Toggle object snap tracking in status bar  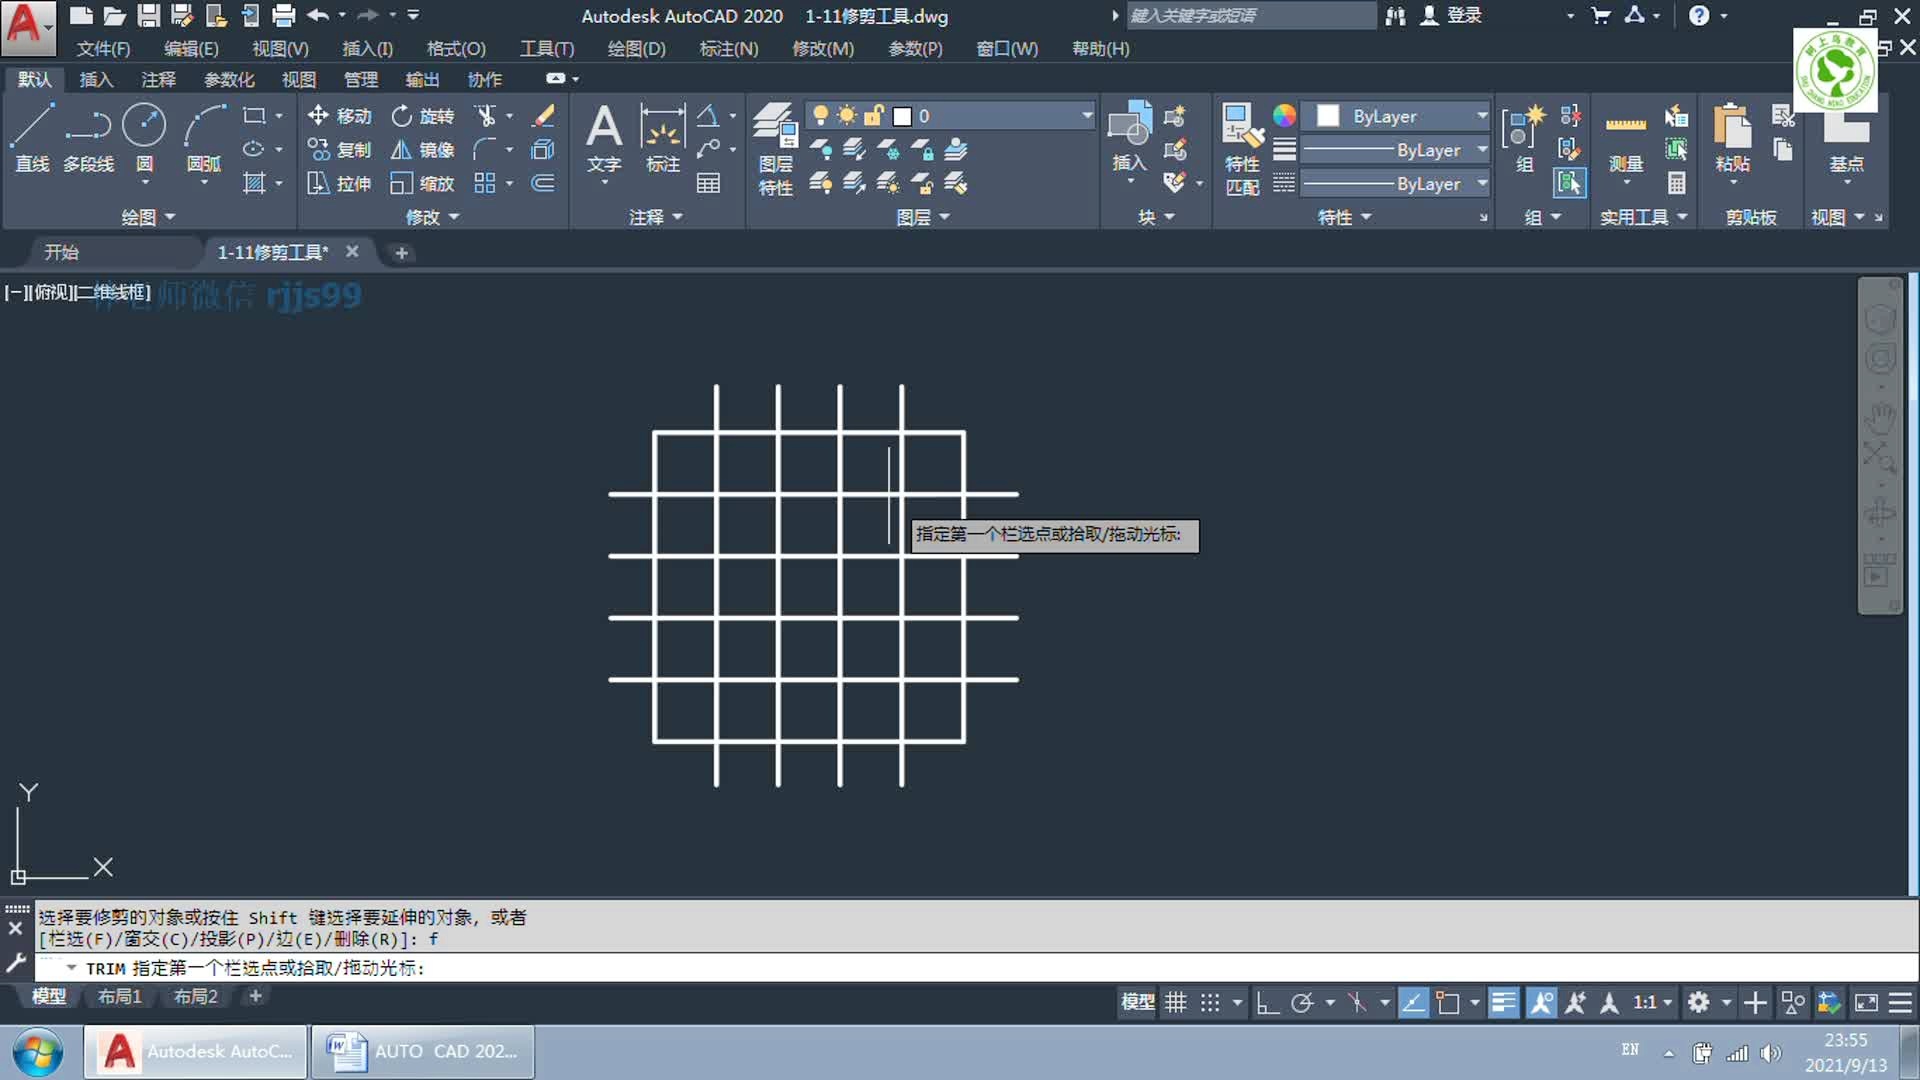click(1413, 1002)
